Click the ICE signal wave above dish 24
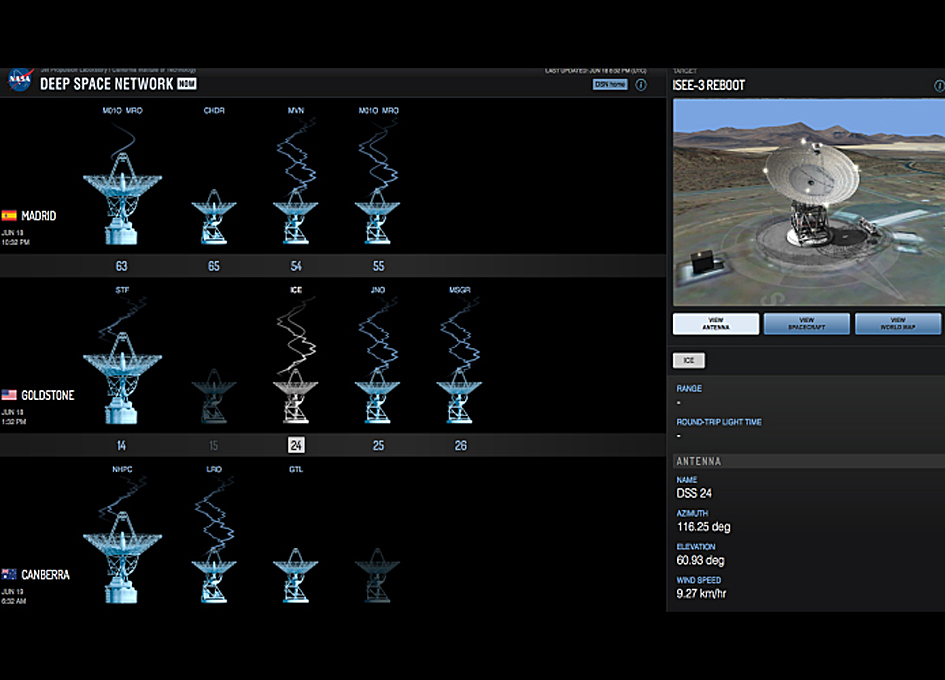 click(x=295, y=335)
